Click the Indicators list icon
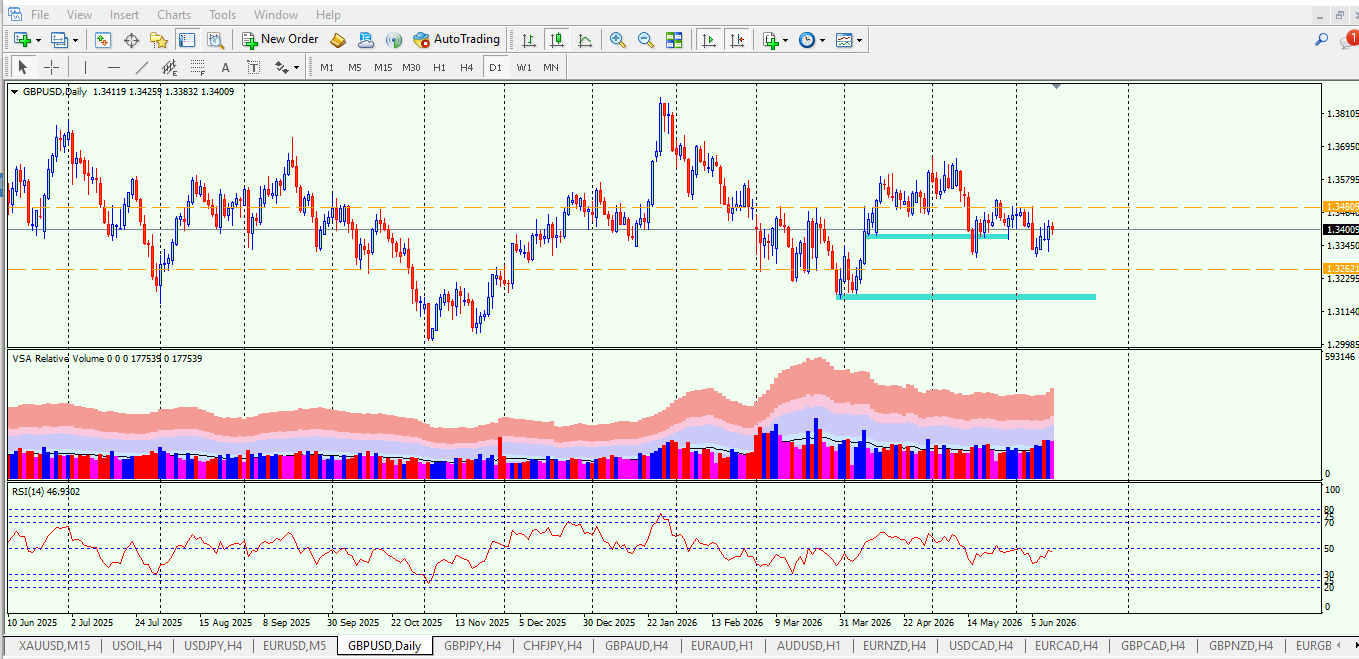The height and width of the screenshot is (659, 1359). pyautogui.click(x=770, y=40)
